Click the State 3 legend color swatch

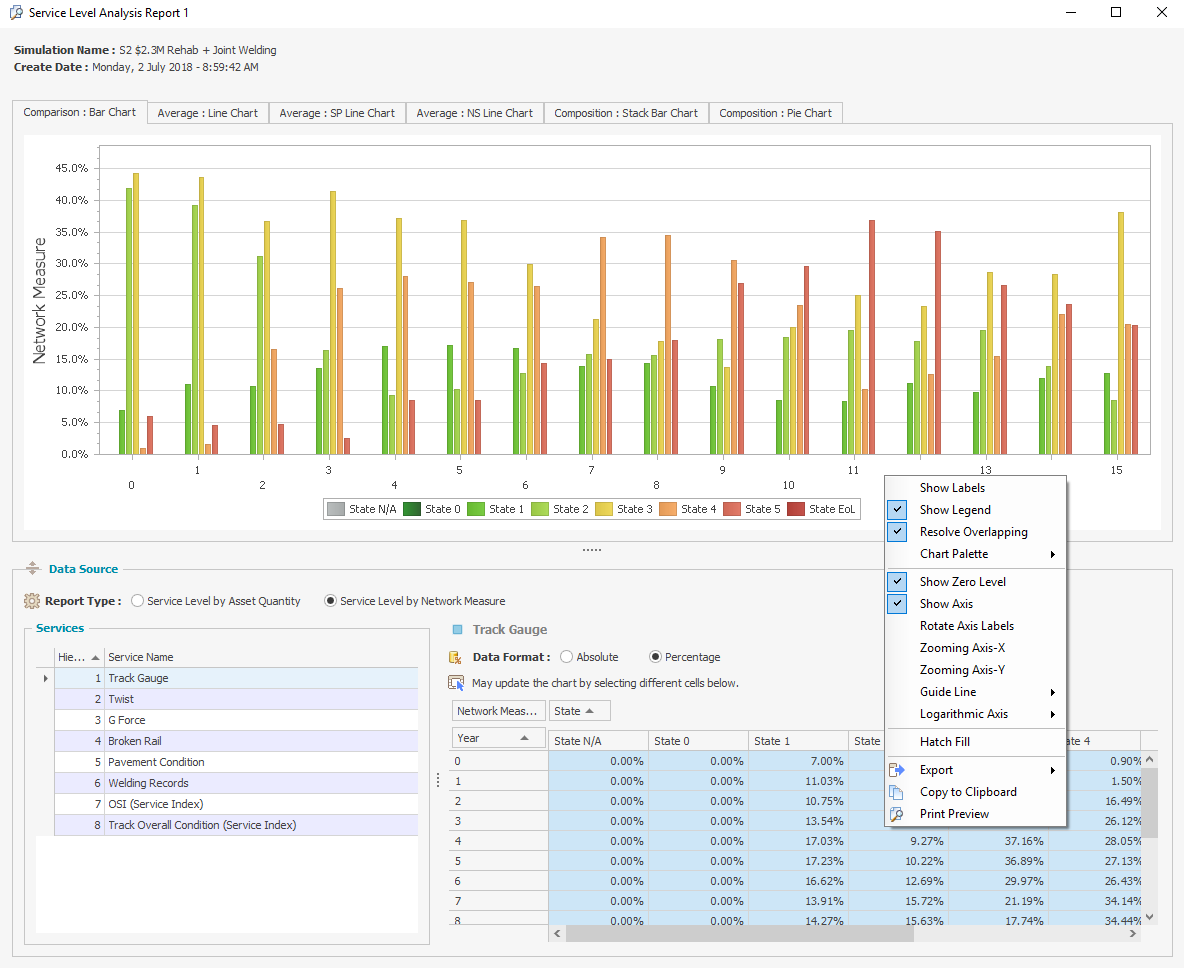[x=602, y=509]
